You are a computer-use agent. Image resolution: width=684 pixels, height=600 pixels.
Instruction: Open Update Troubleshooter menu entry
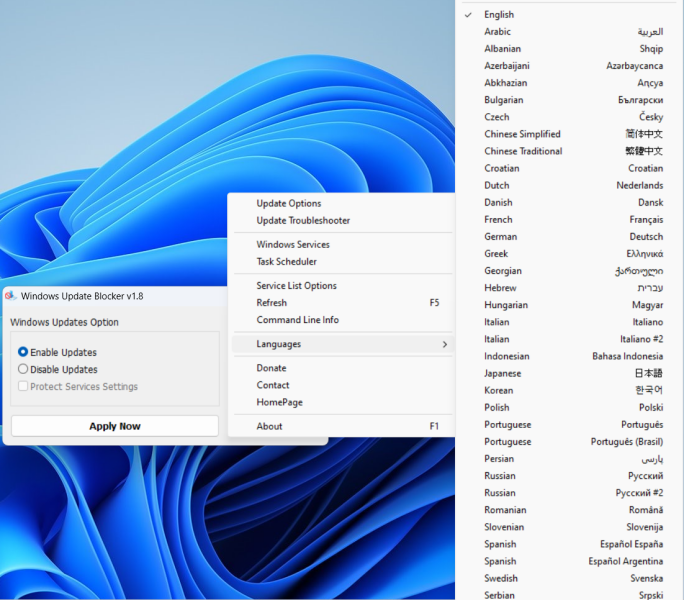342,220
